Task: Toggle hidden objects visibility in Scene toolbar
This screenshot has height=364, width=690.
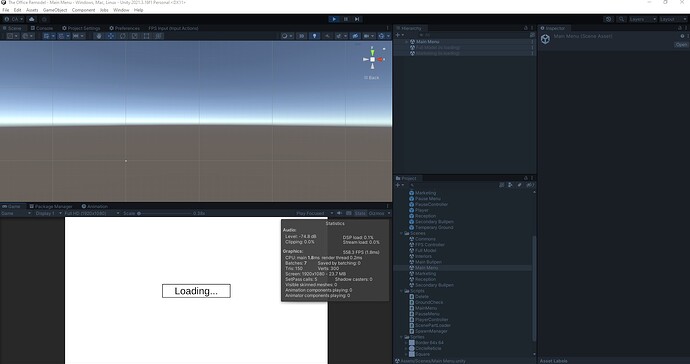Action: click(x=355, y=36)
